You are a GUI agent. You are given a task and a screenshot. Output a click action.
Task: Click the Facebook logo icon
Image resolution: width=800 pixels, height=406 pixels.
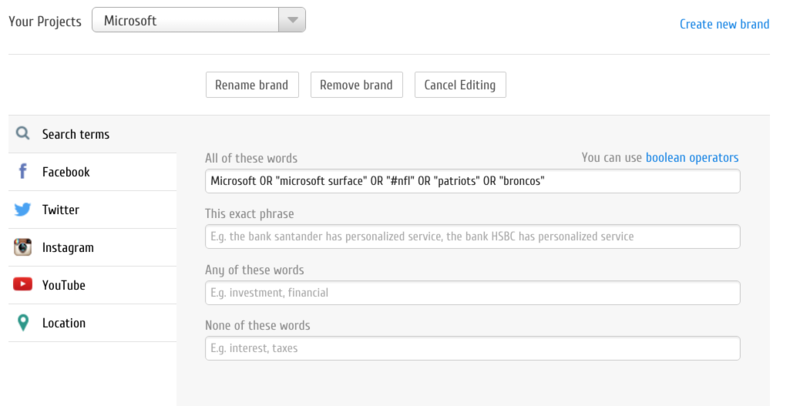pos(22,172)
